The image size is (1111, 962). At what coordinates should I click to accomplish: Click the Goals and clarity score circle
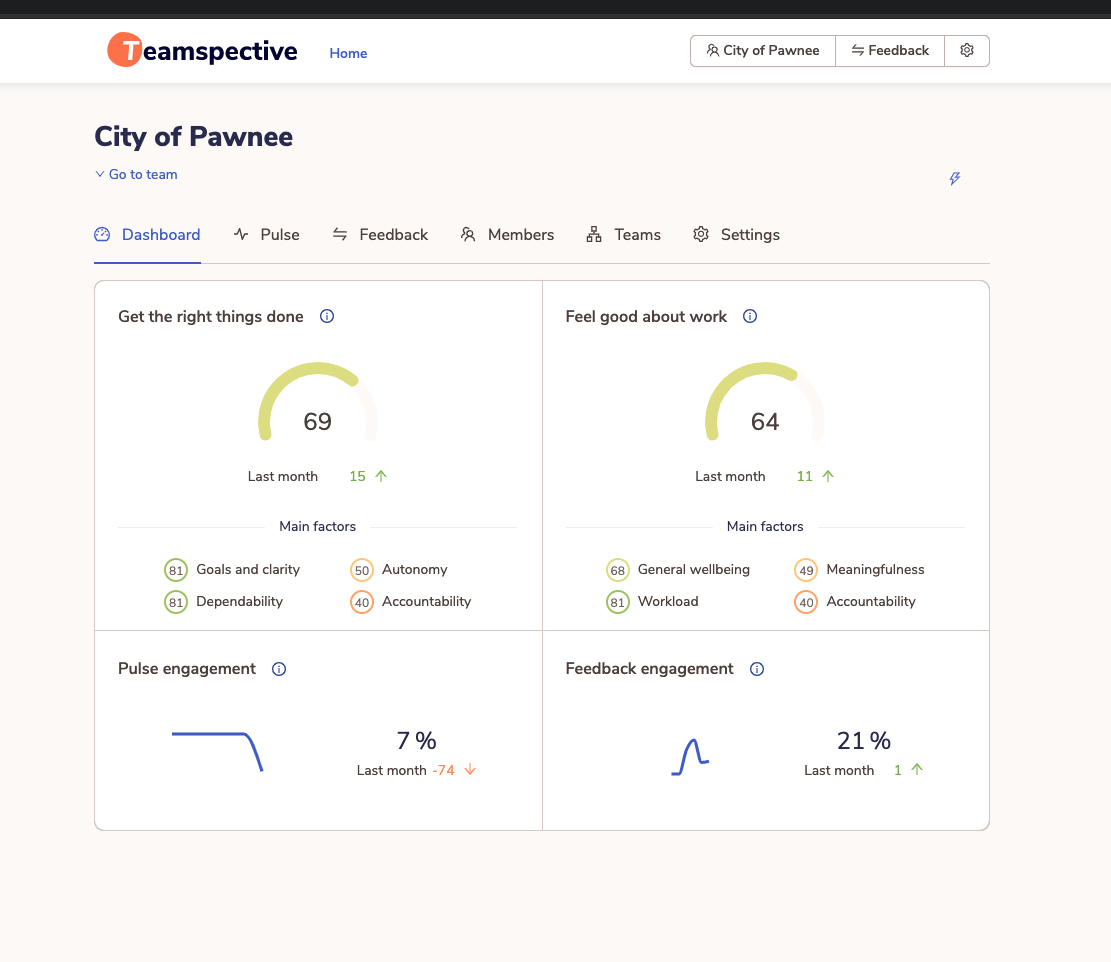tap(176, 570)
